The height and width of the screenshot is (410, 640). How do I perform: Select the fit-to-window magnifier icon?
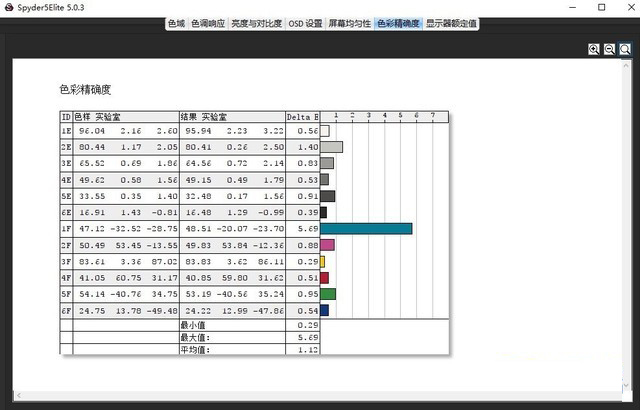(x=625, y=49)
